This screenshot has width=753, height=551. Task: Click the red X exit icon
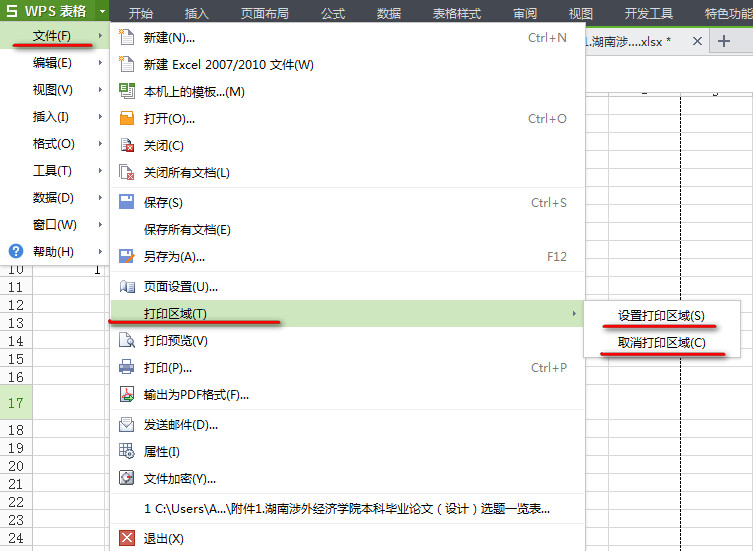point(127,538)
